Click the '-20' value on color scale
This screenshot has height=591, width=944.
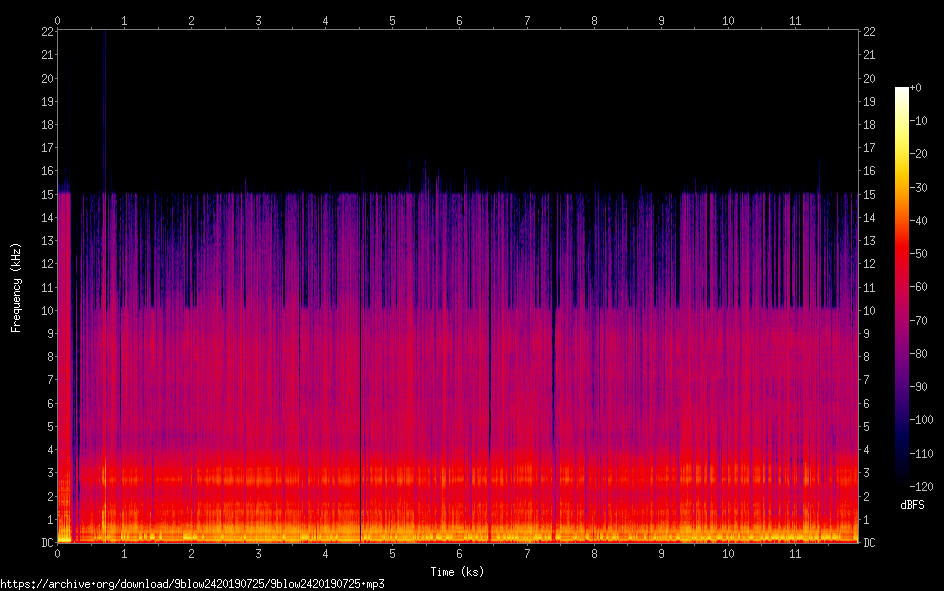918,154
